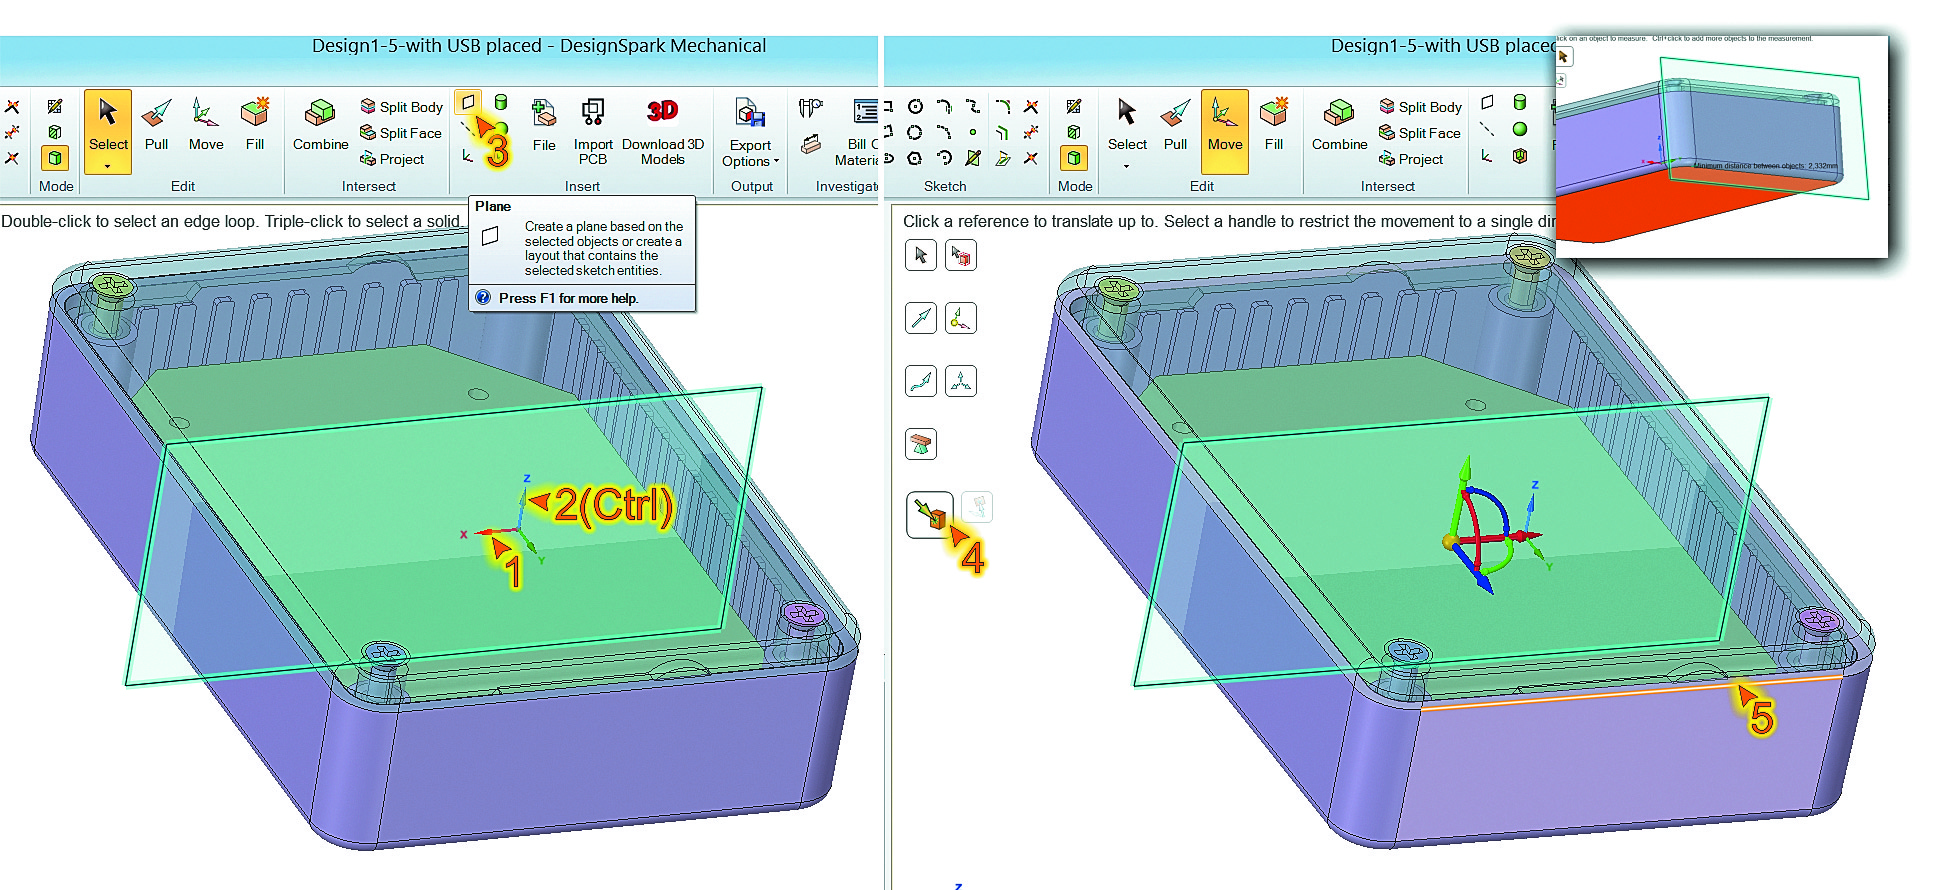
Task: Toggle the Select tool guide
Action: pyautogui.click(x=921, y=255)
